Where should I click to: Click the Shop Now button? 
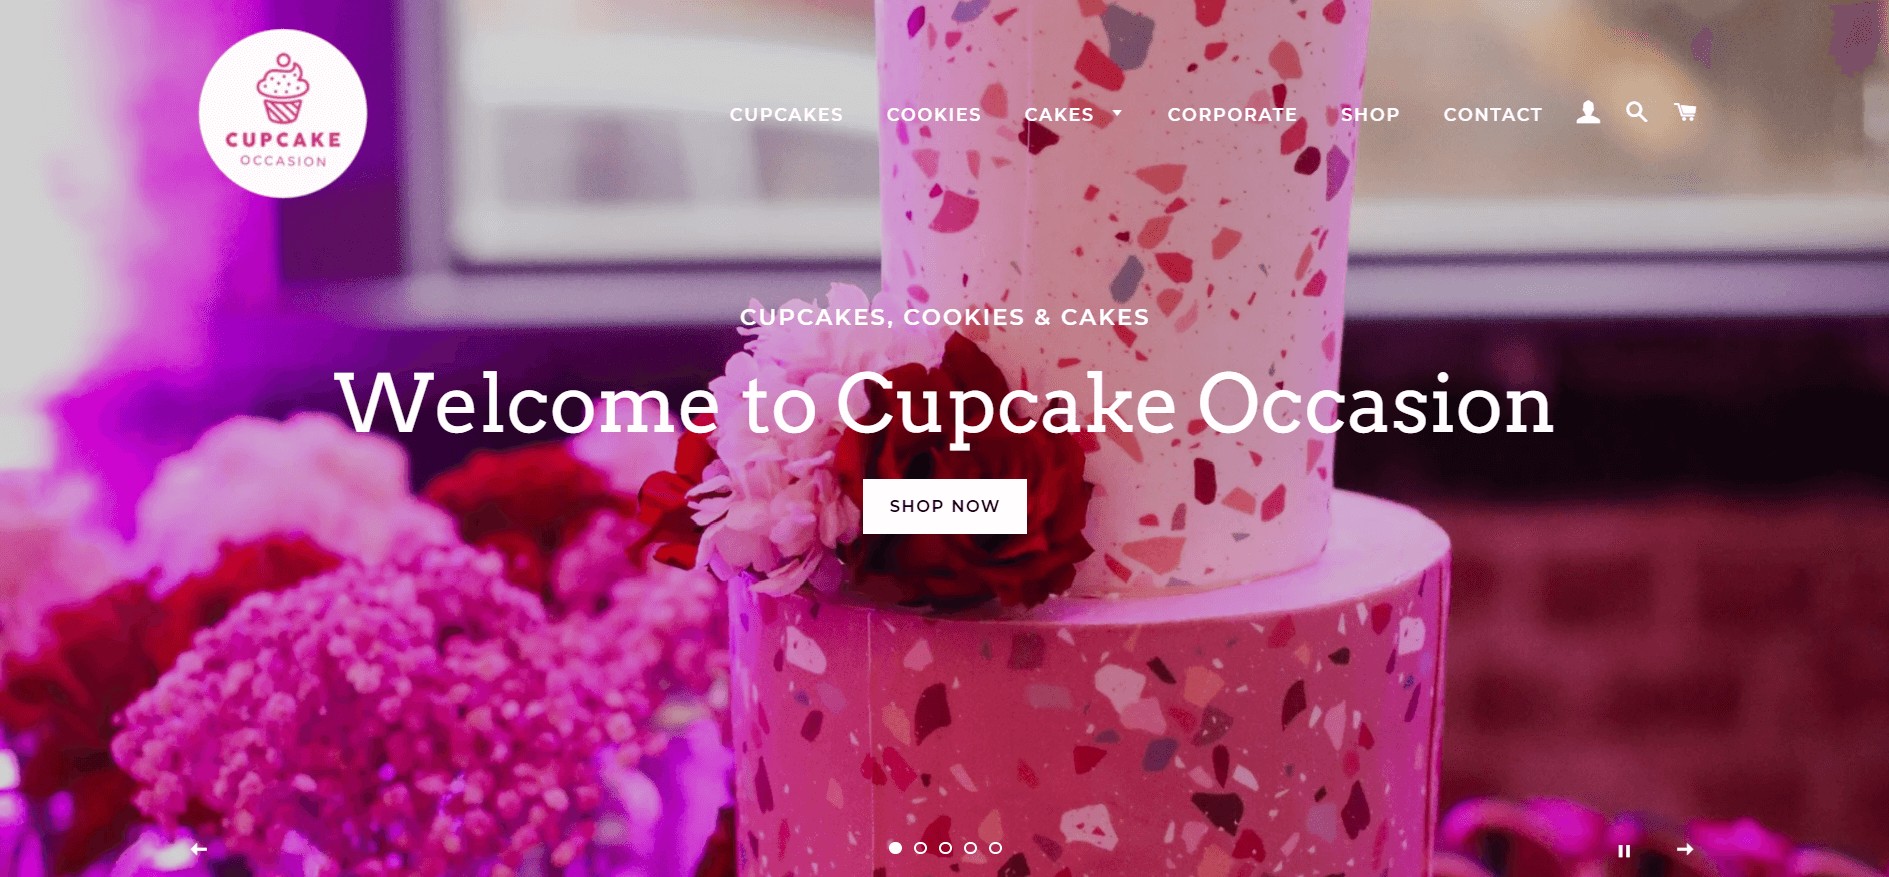(945, 506)
